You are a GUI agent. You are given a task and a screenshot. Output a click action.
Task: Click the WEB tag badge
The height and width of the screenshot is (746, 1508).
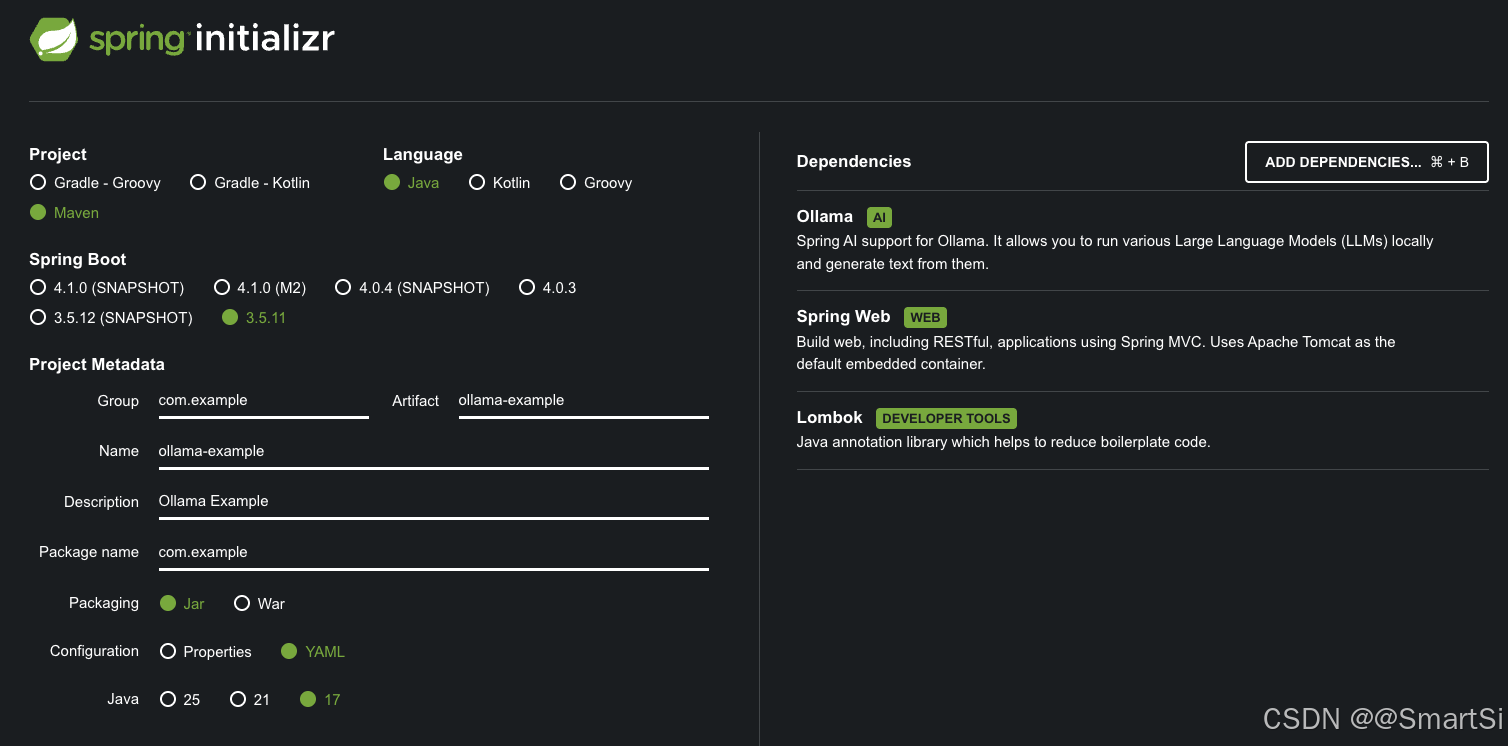(925, 318)
